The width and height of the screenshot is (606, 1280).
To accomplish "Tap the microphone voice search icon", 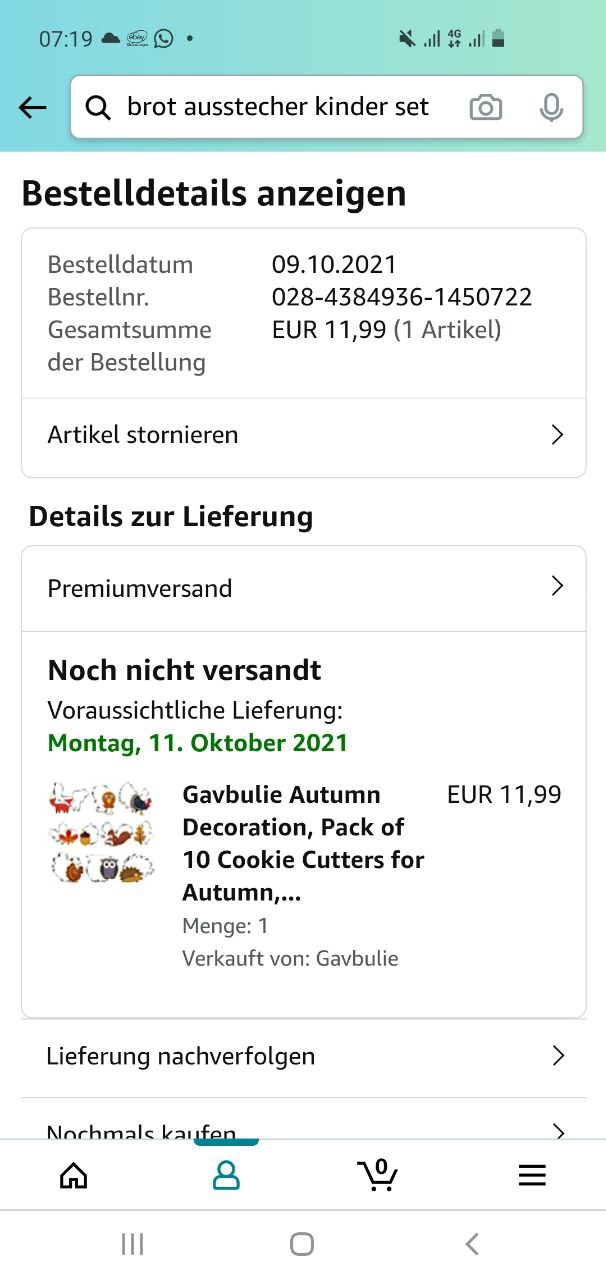I will pos(551,108).
